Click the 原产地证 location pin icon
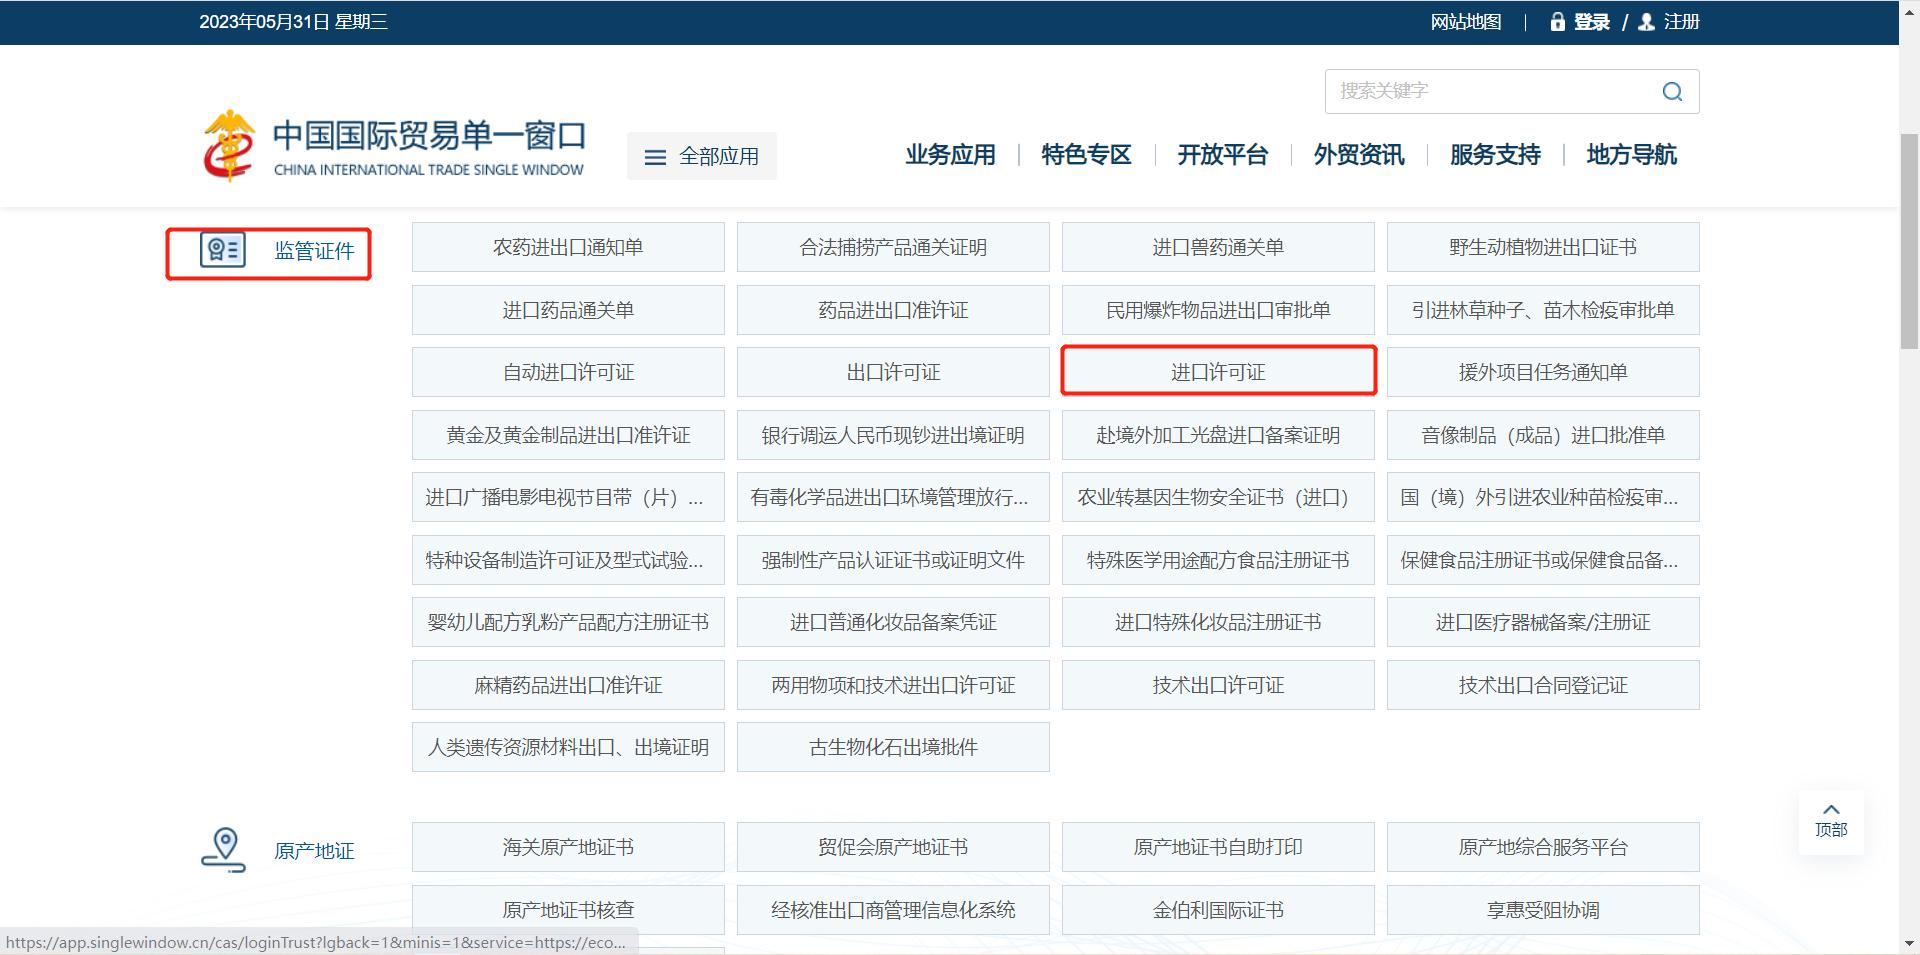 coord(224,849)
